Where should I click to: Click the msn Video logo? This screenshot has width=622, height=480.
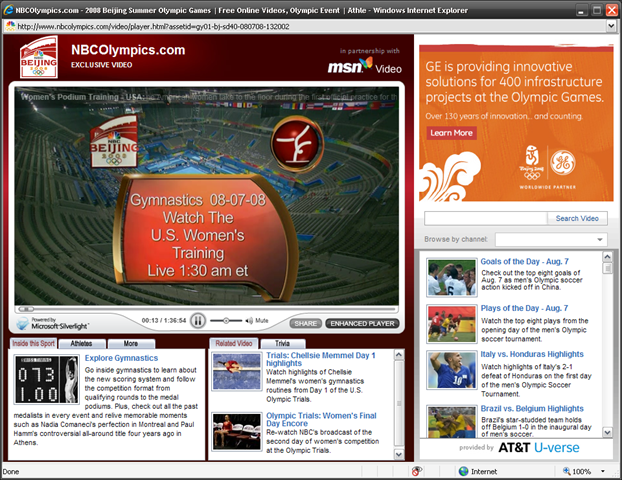364,66
